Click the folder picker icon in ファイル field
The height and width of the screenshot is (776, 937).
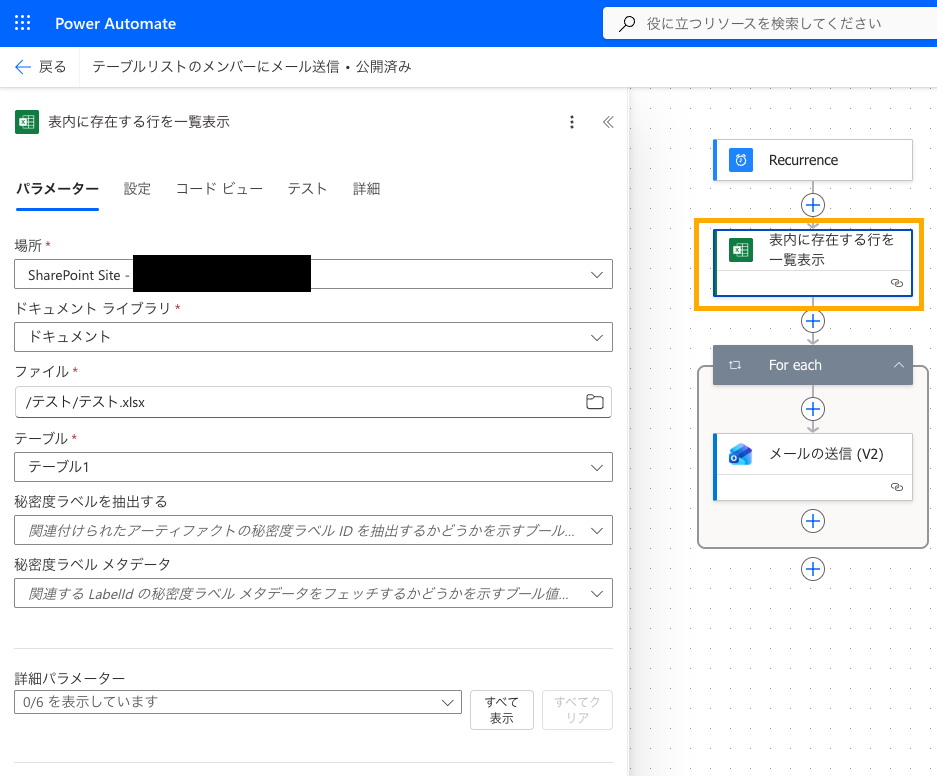[595, 402]
